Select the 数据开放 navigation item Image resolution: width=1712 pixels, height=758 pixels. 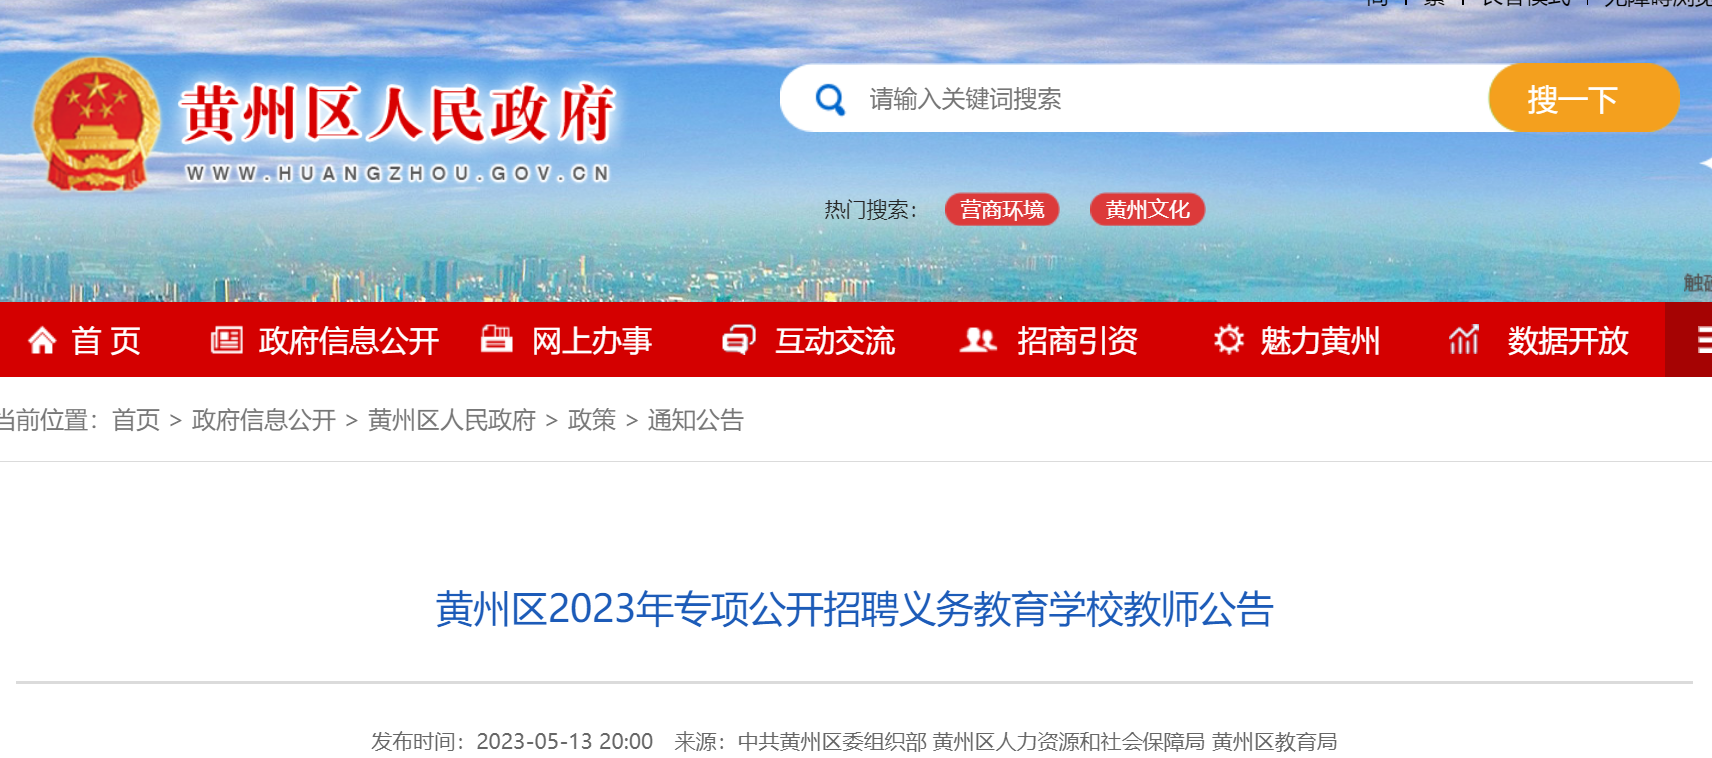pyautogui.click(x=1568, y=341)
